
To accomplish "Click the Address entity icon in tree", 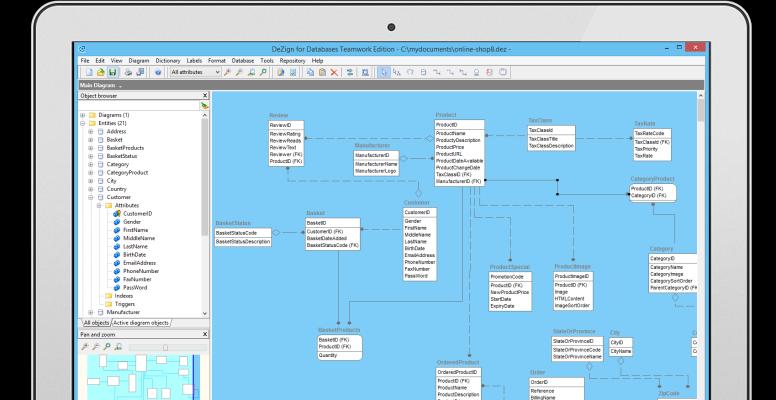I will point(100,131).
